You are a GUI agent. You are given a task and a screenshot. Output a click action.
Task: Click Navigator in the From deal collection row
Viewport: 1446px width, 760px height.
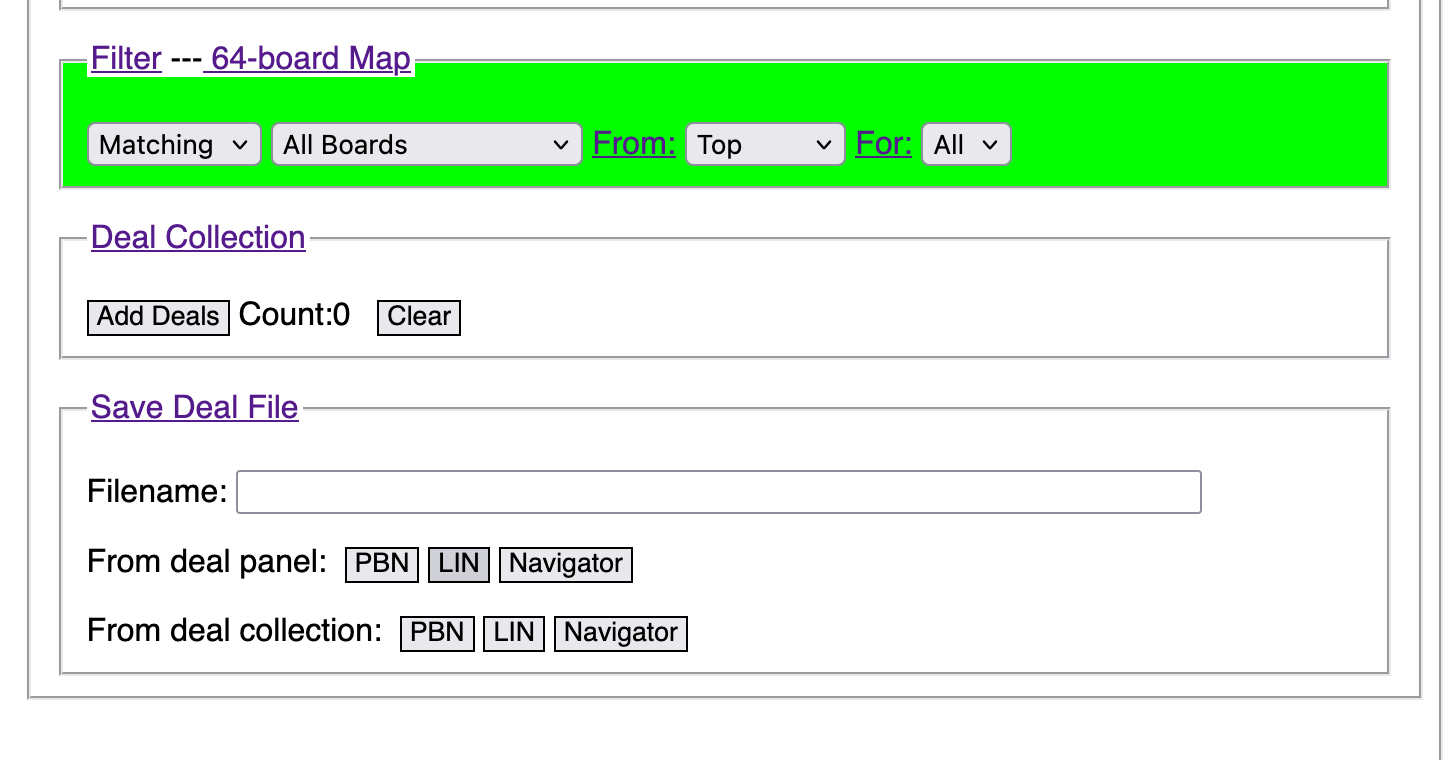[x=621, y=633]
